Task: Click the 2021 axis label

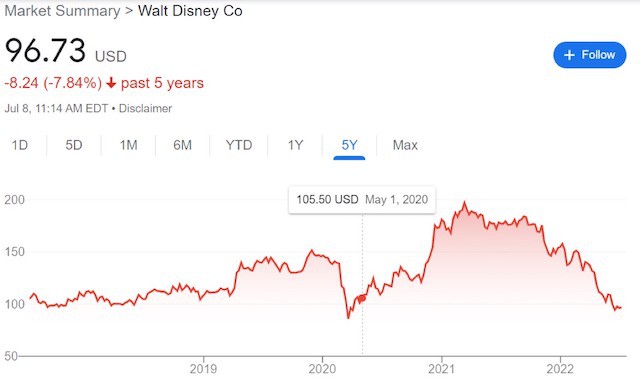Action: click(x=441, y=369)
